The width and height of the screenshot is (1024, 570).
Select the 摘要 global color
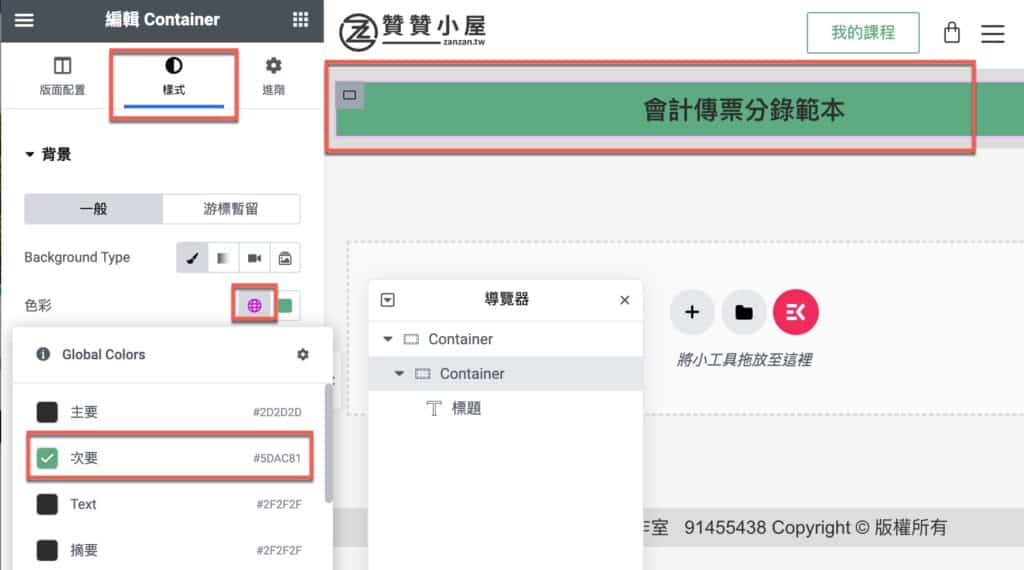(169, 550)
